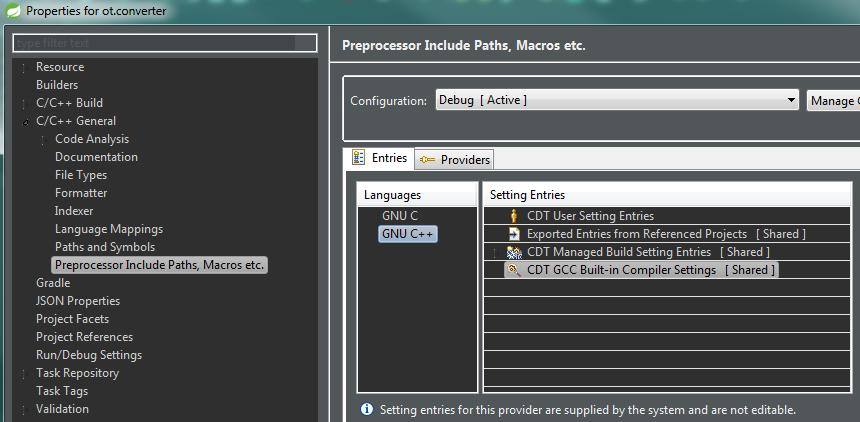Viewport: 860px width, 422px height.
Task: Select GNU C in the Languages list
Action: pos(400,216)
